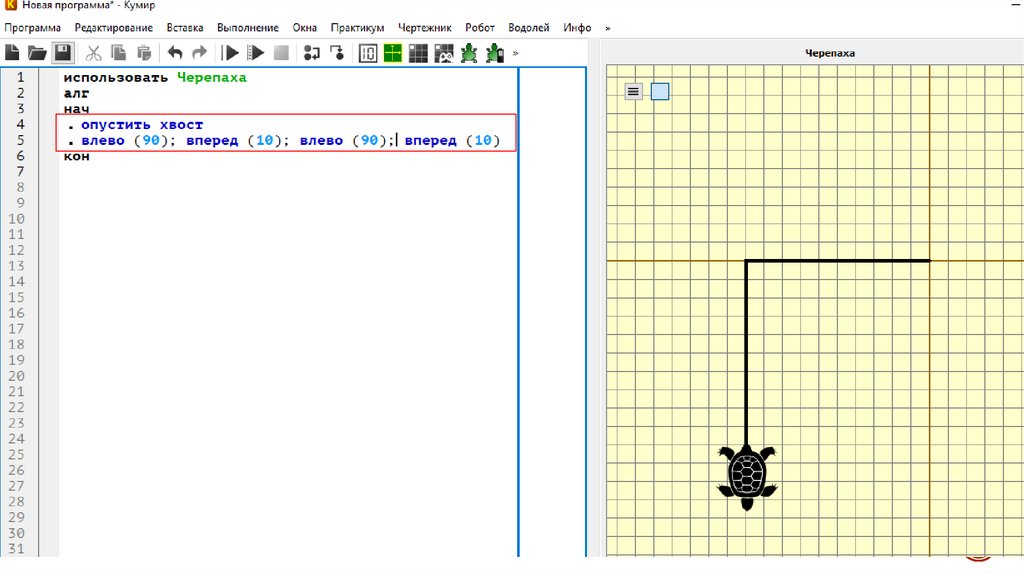Undo the last edit

[175, 53]
